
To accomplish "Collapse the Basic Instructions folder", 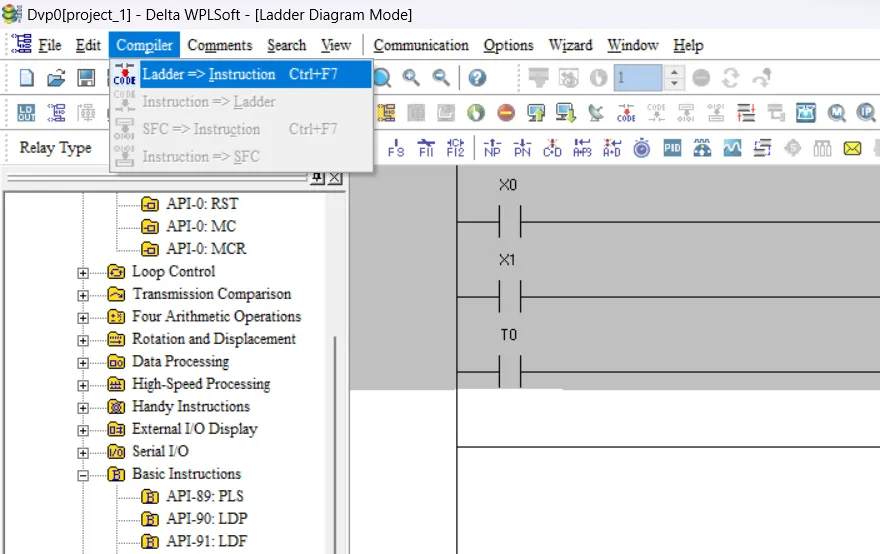I will coord(82,475).
